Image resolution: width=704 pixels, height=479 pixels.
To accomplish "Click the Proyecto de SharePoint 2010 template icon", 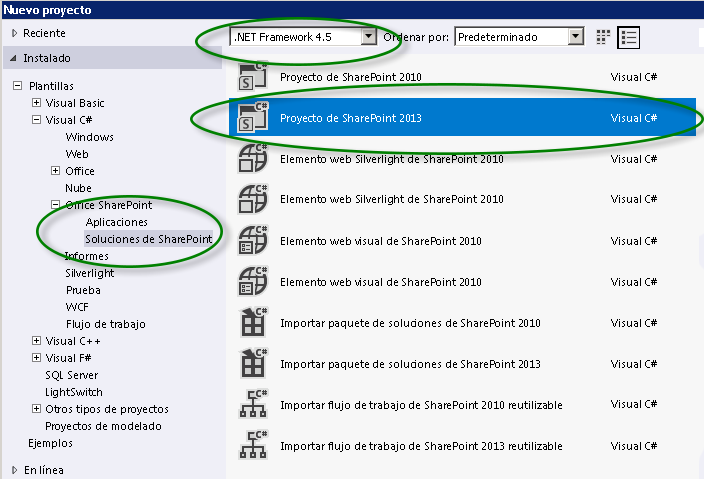I will pos(253,77).
